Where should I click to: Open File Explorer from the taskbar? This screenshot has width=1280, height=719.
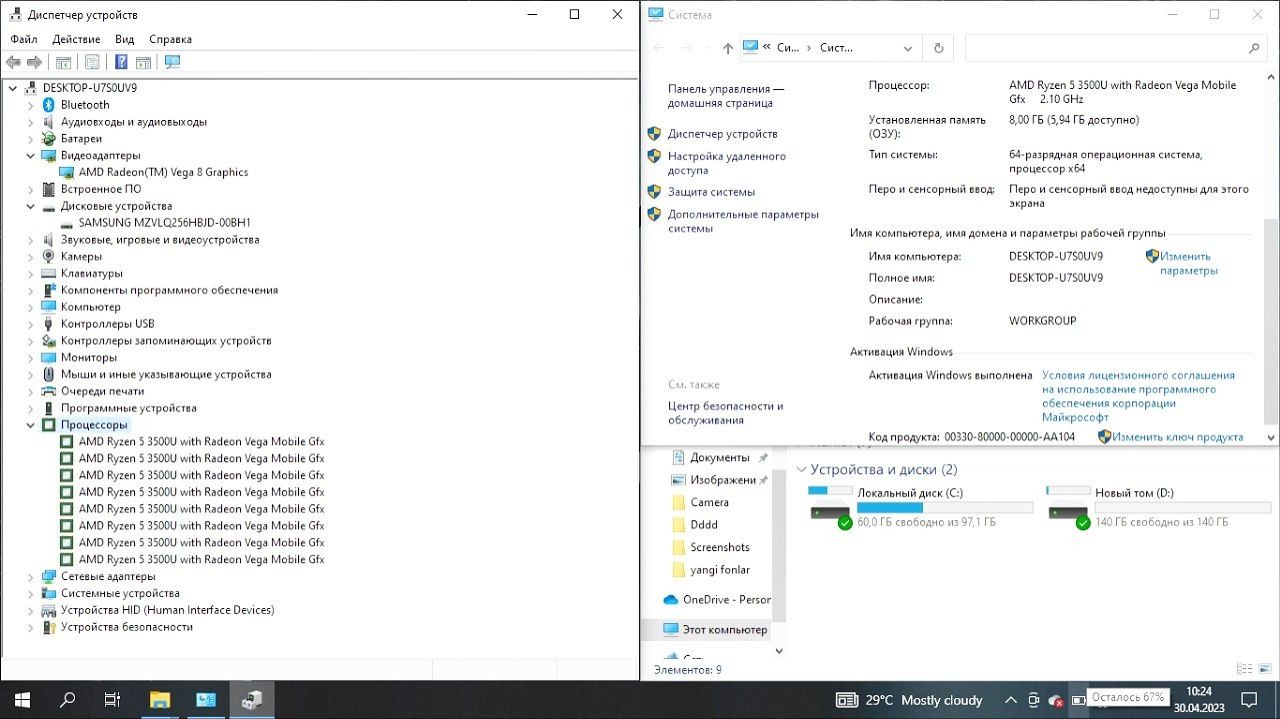[160, 700]
